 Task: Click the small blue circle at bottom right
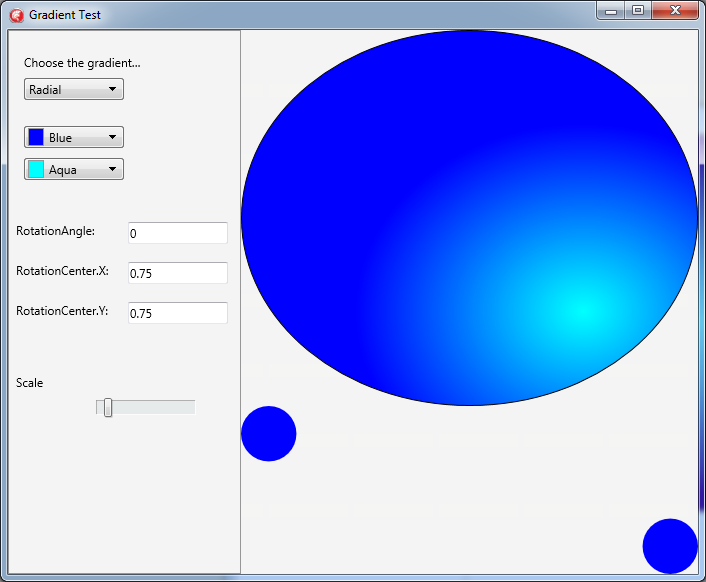pyautogui.click(x=670, y=546)
